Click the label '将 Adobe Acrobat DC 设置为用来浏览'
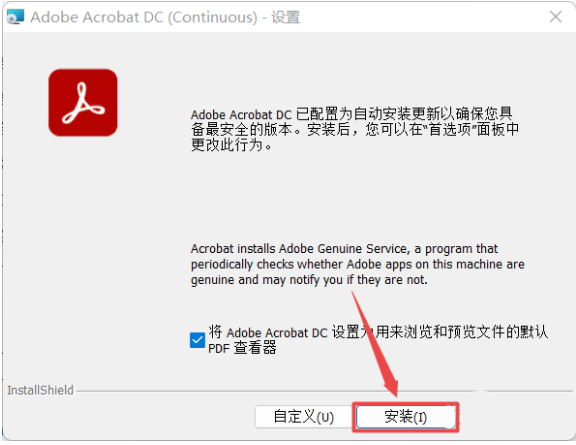The width and height of the screenshot is (576, 445). point(378,332)
